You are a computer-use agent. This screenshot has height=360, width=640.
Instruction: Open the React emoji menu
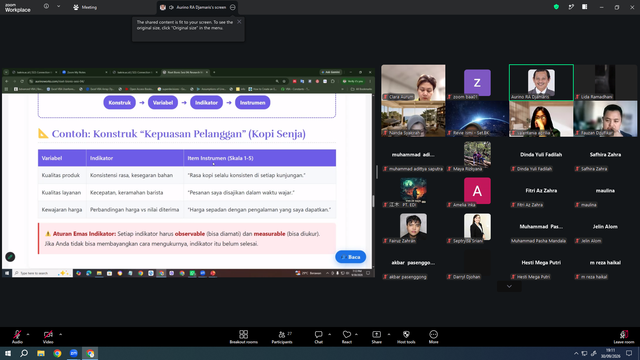(347, 337)
